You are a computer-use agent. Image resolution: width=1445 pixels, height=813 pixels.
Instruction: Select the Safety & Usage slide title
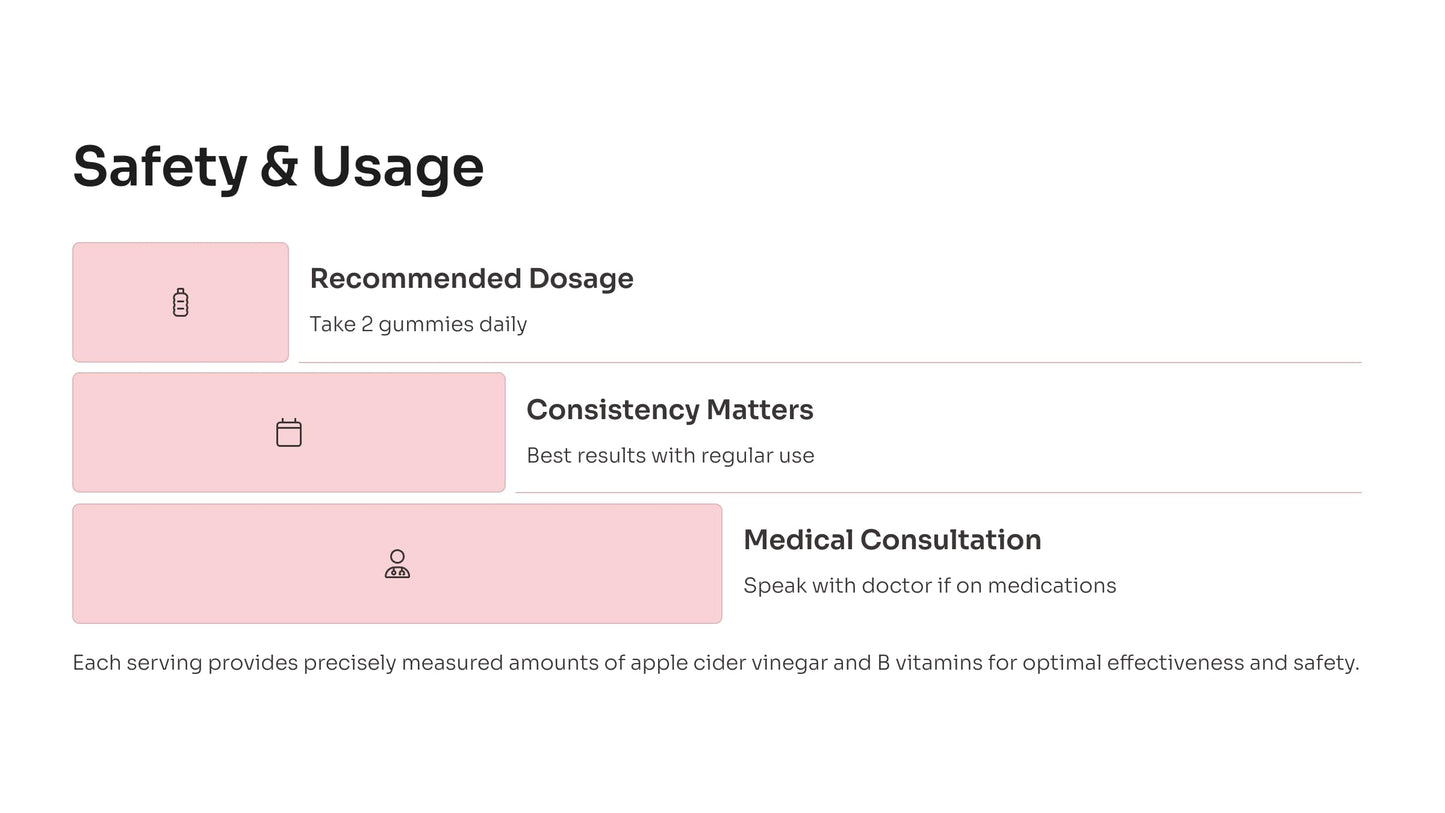click(278, 167)
